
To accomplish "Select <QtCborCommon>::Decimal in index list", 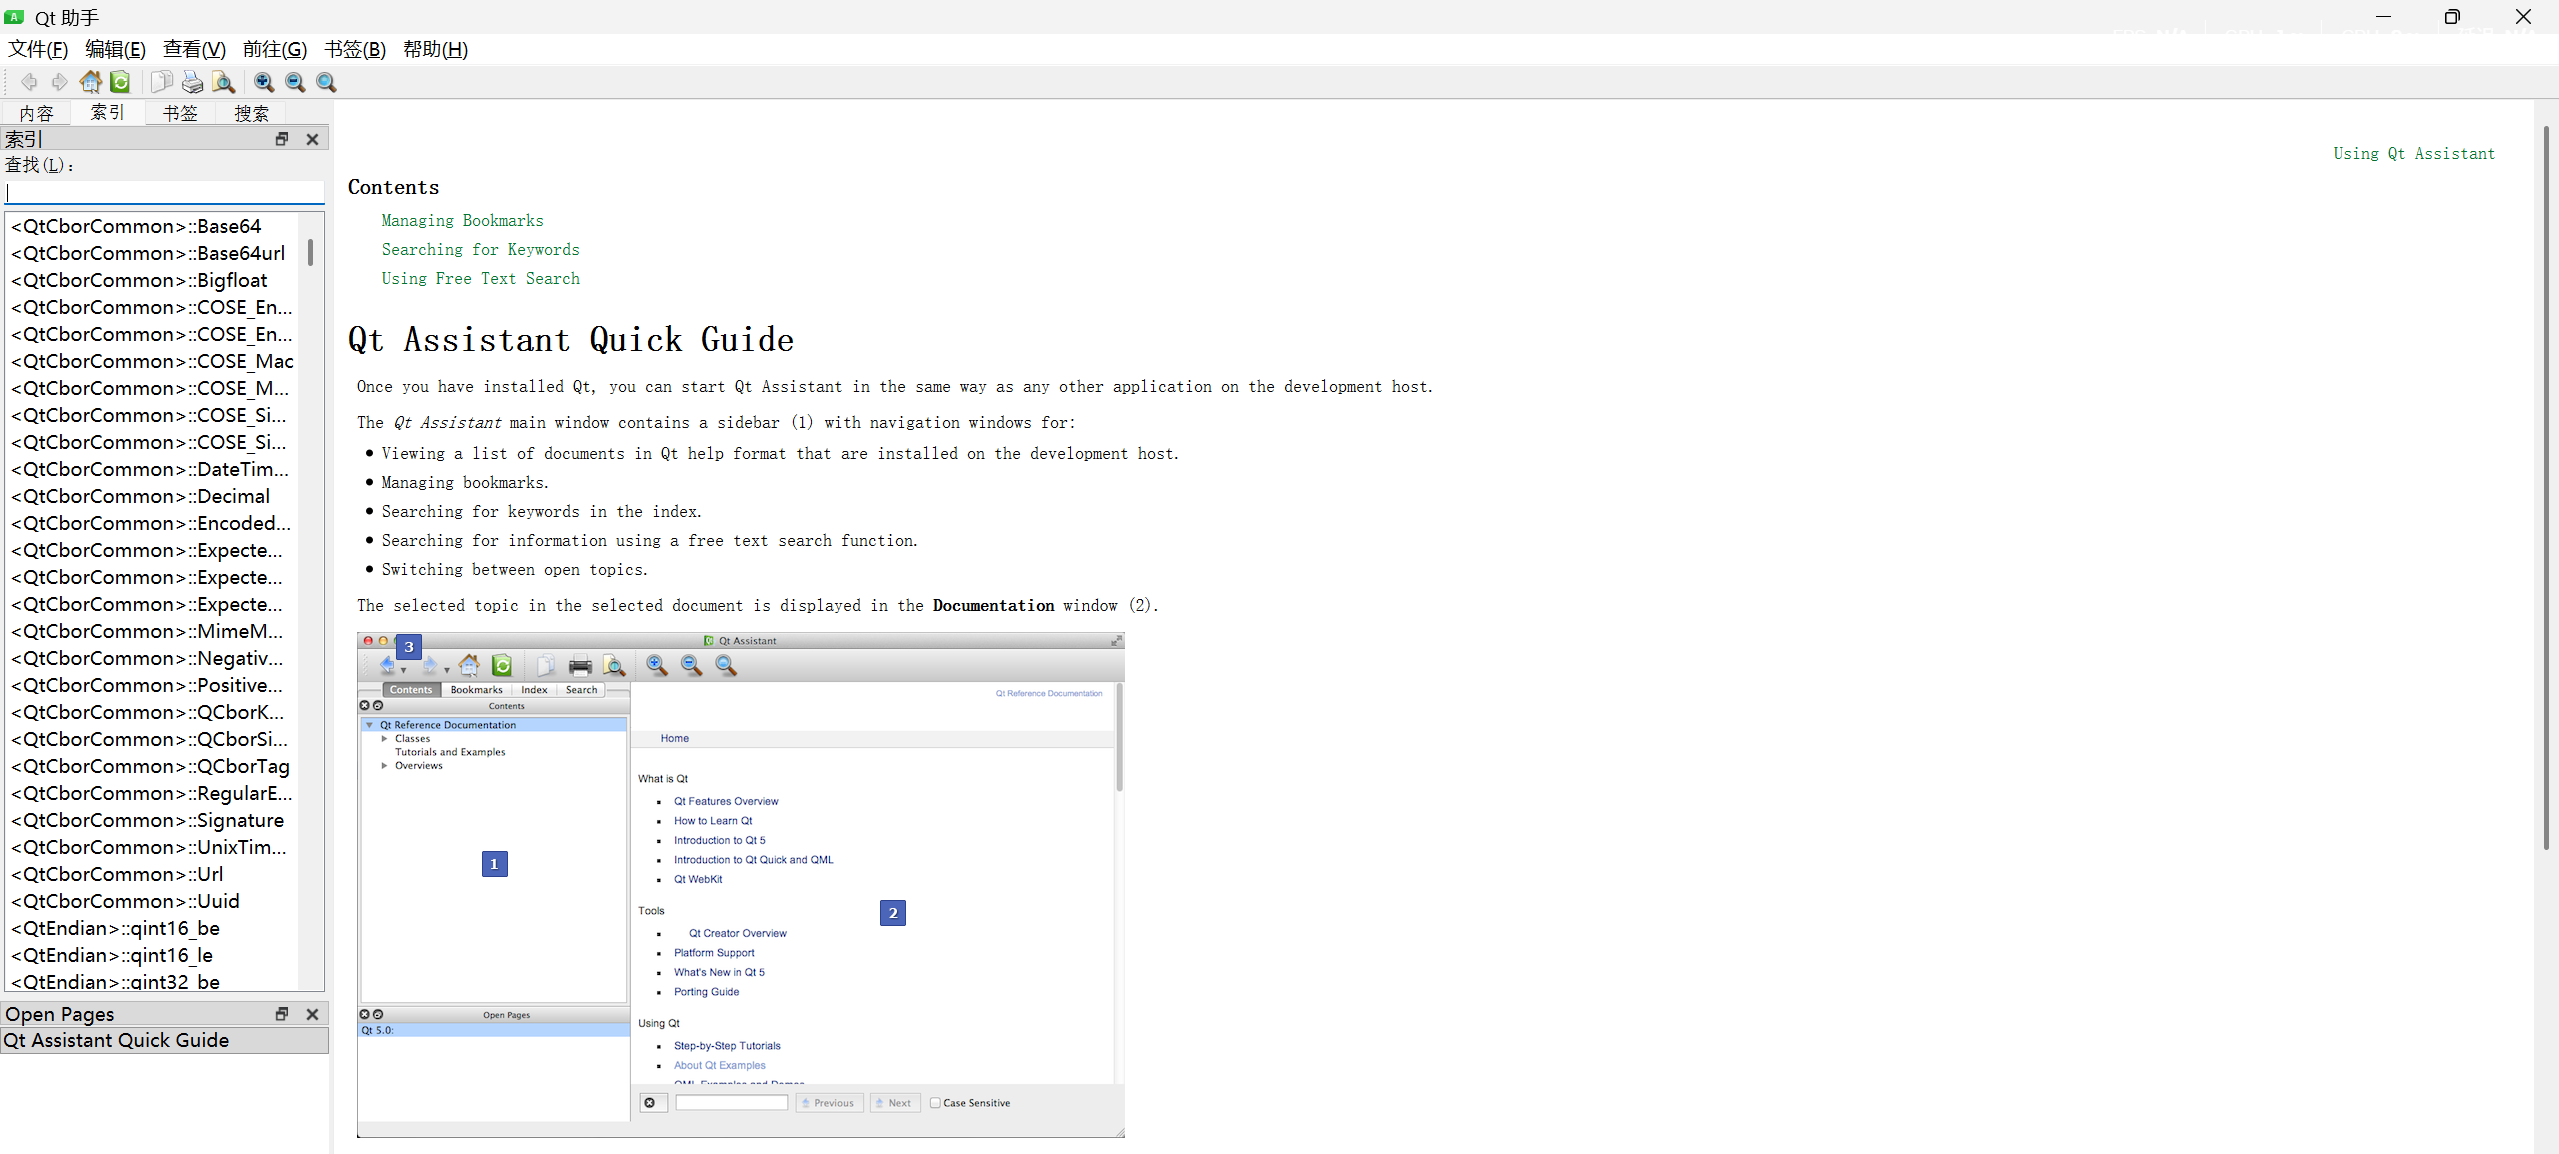I will pos(140,496).
